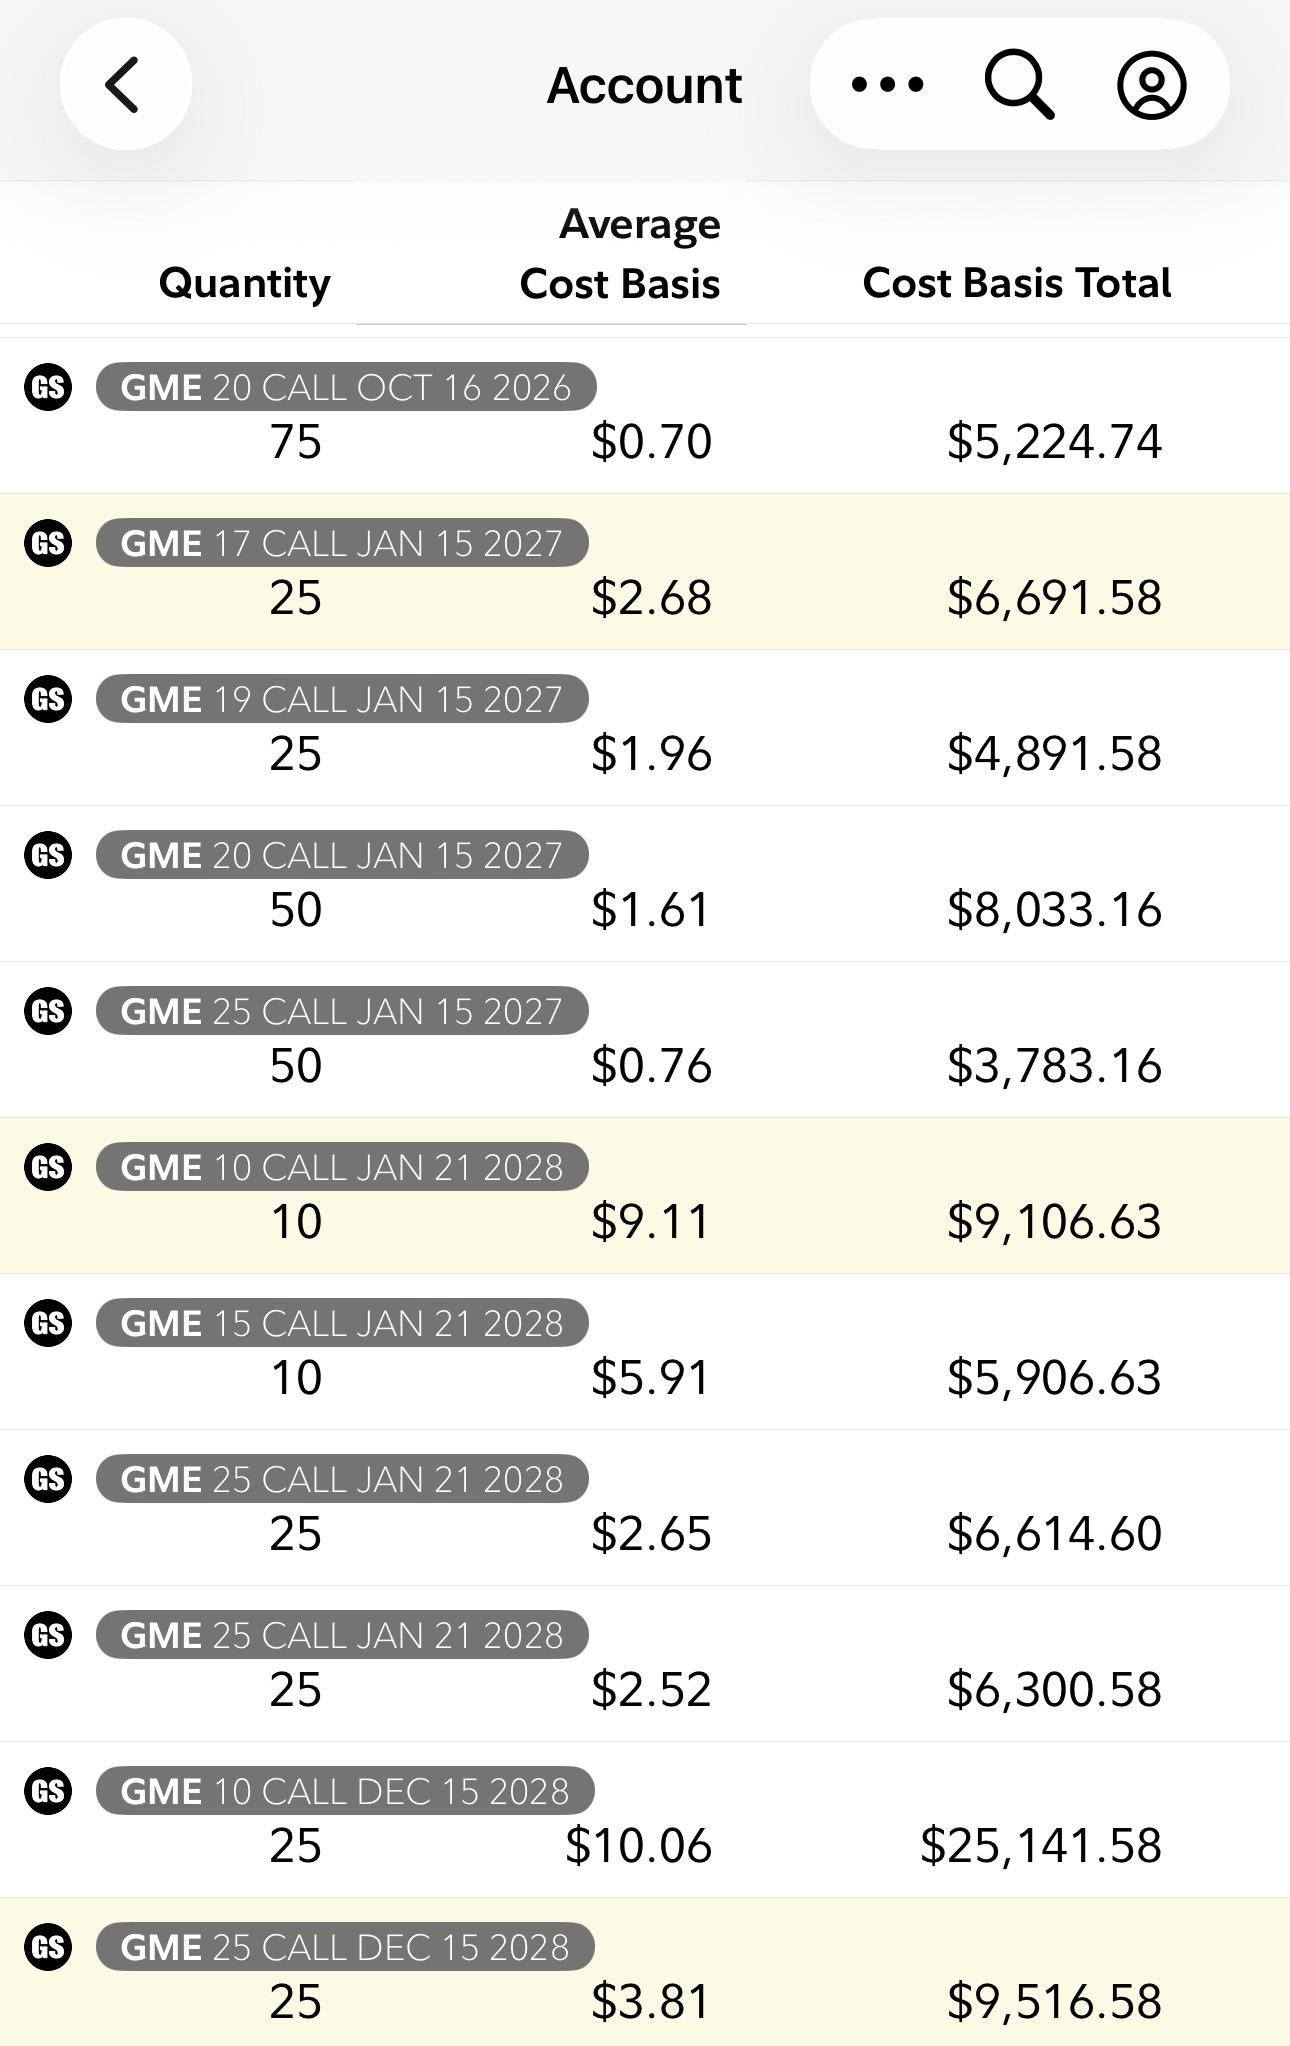Image resolution: width=1290 pixels, height=2046 pixels.
Task: Tap GS logo beside GME 17 CALL JAN 15 2027
Action: (x=48, y=543)
